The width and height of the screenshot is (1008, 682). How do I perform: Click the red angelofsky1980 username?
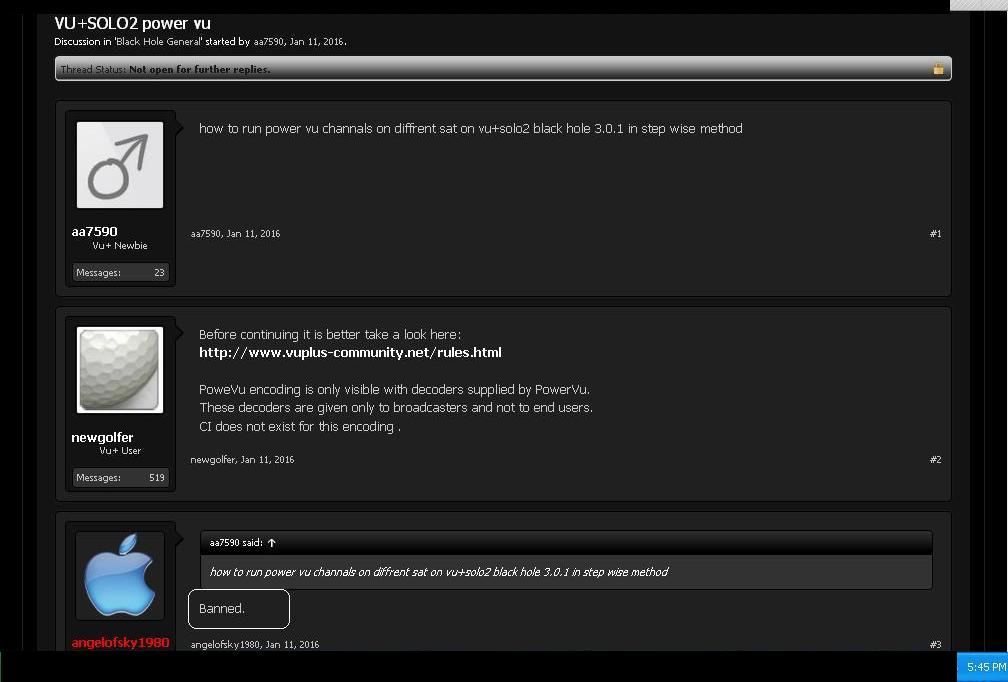[x=120, y=642]
